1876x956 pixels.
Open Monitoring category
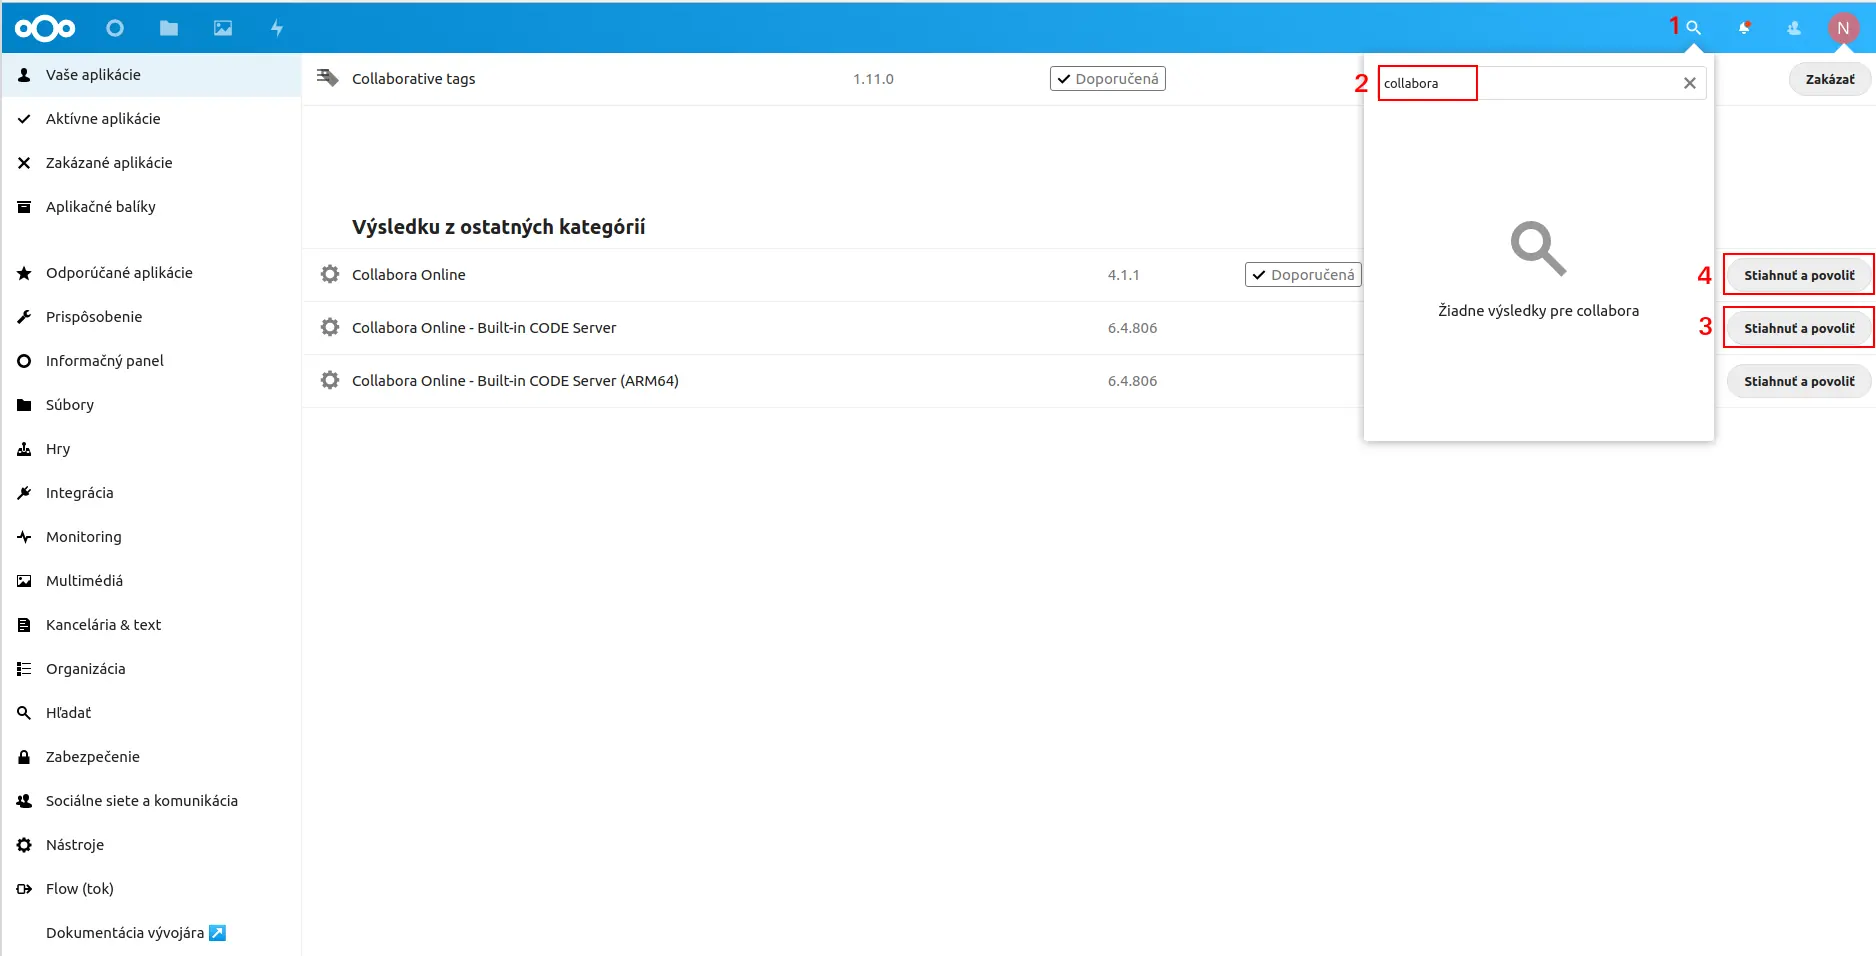[x=151, y=537]
